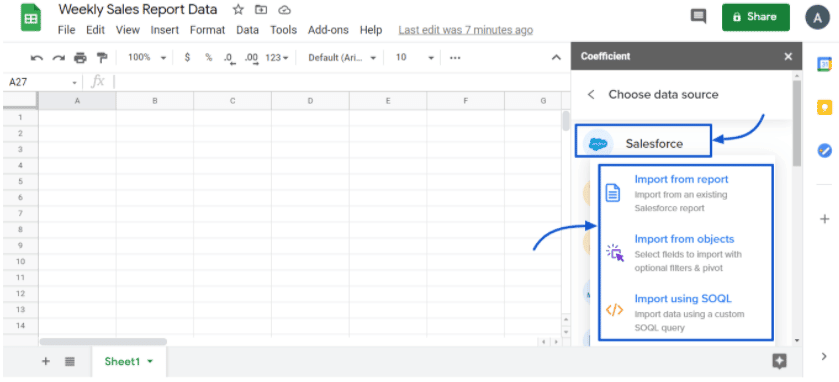Decrease decimal places
Image resolution: width=839 pixels, height=382 pixels.
pos(228,58)
